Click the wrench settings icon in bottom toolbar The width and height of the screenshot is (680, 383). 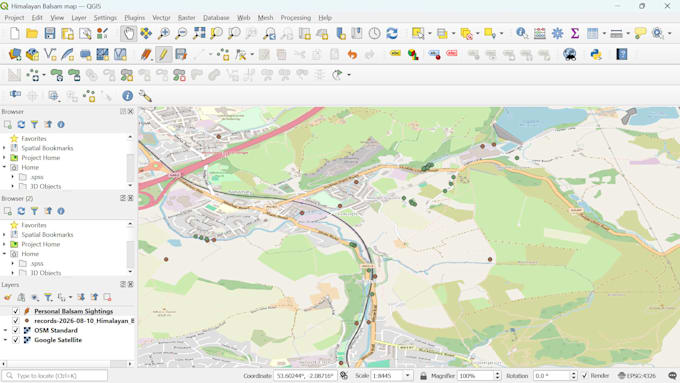pos(145,96)
